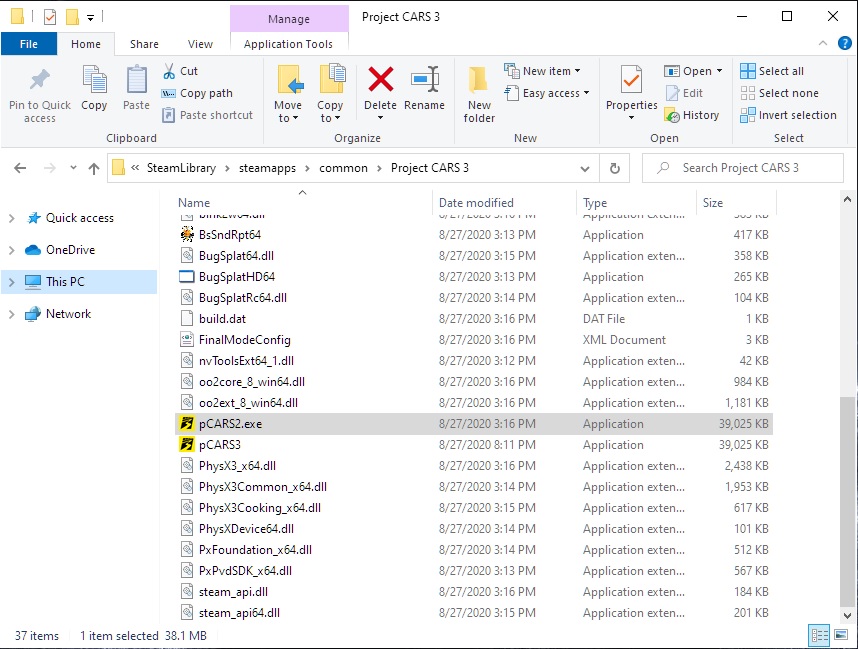
Task: Click the History icon
Action: pos(672,115)
